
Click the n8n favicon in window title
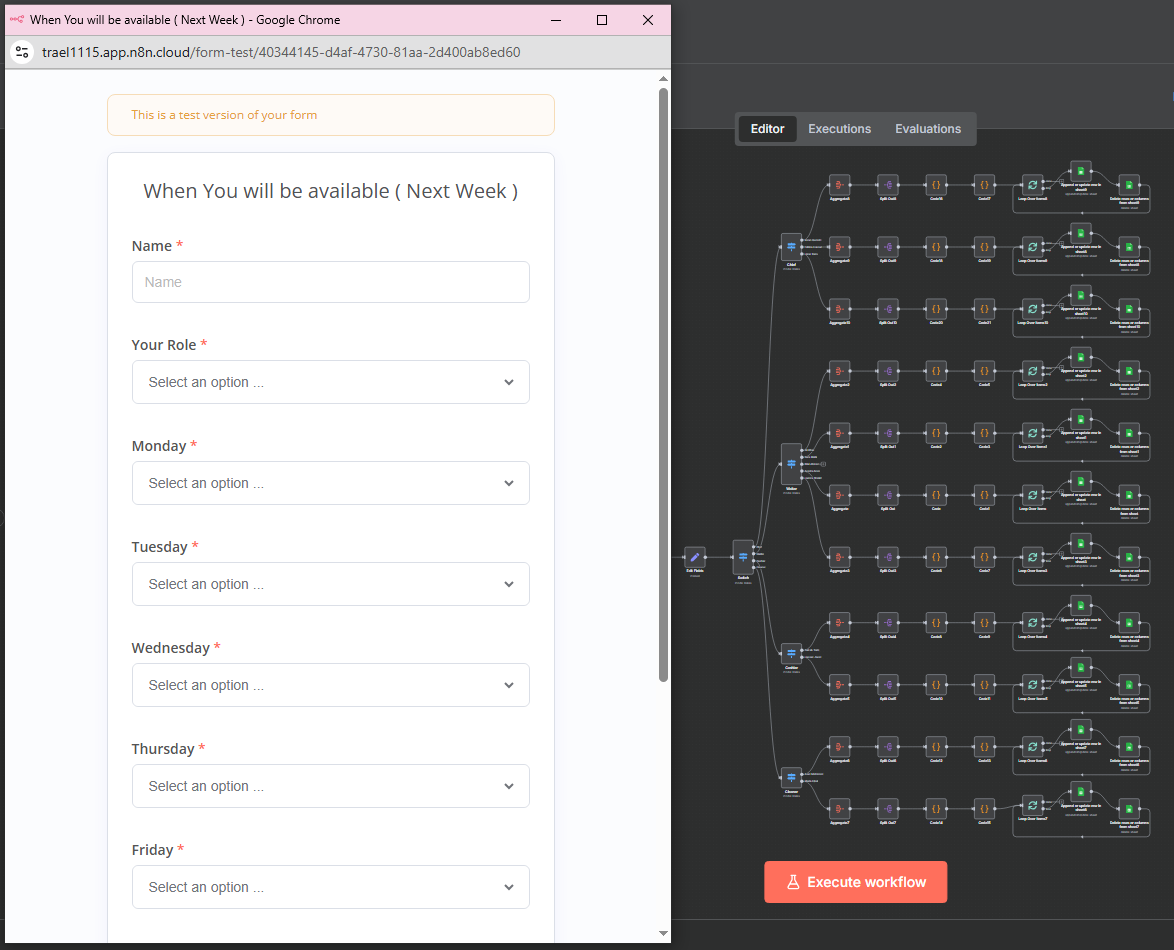click(x=16, y=20)
